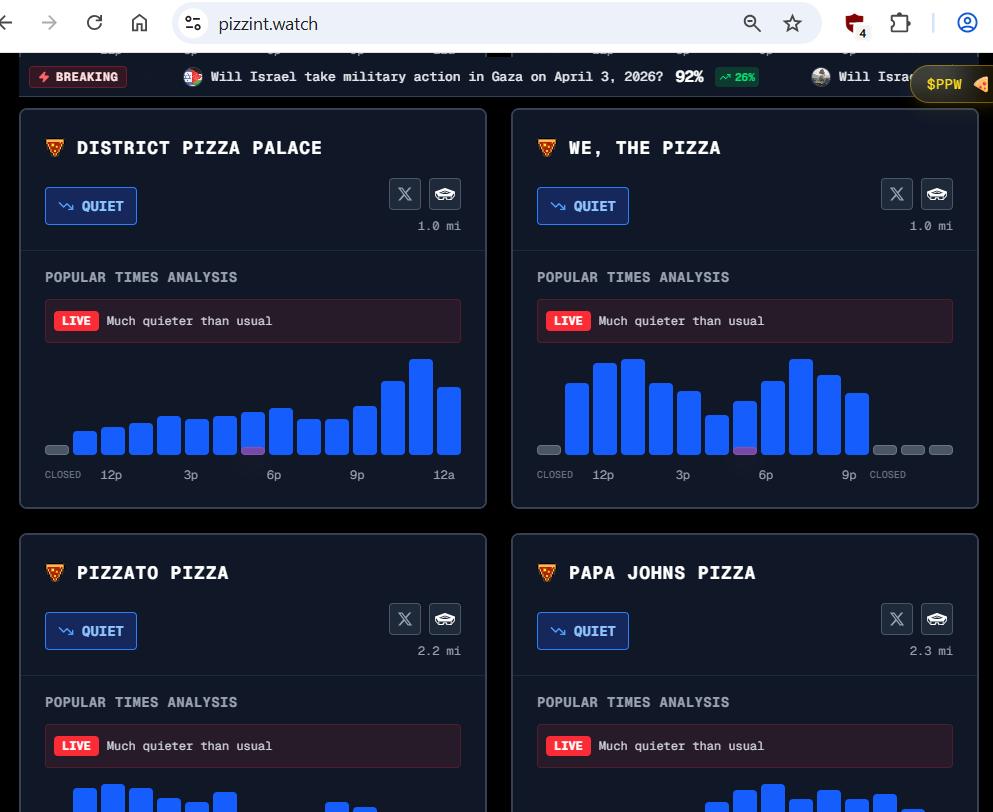This screenshot has height=812, width=993.
Task: Click the LIVE badge in District Pizza Palace card
Action: (x=76, y=321)
